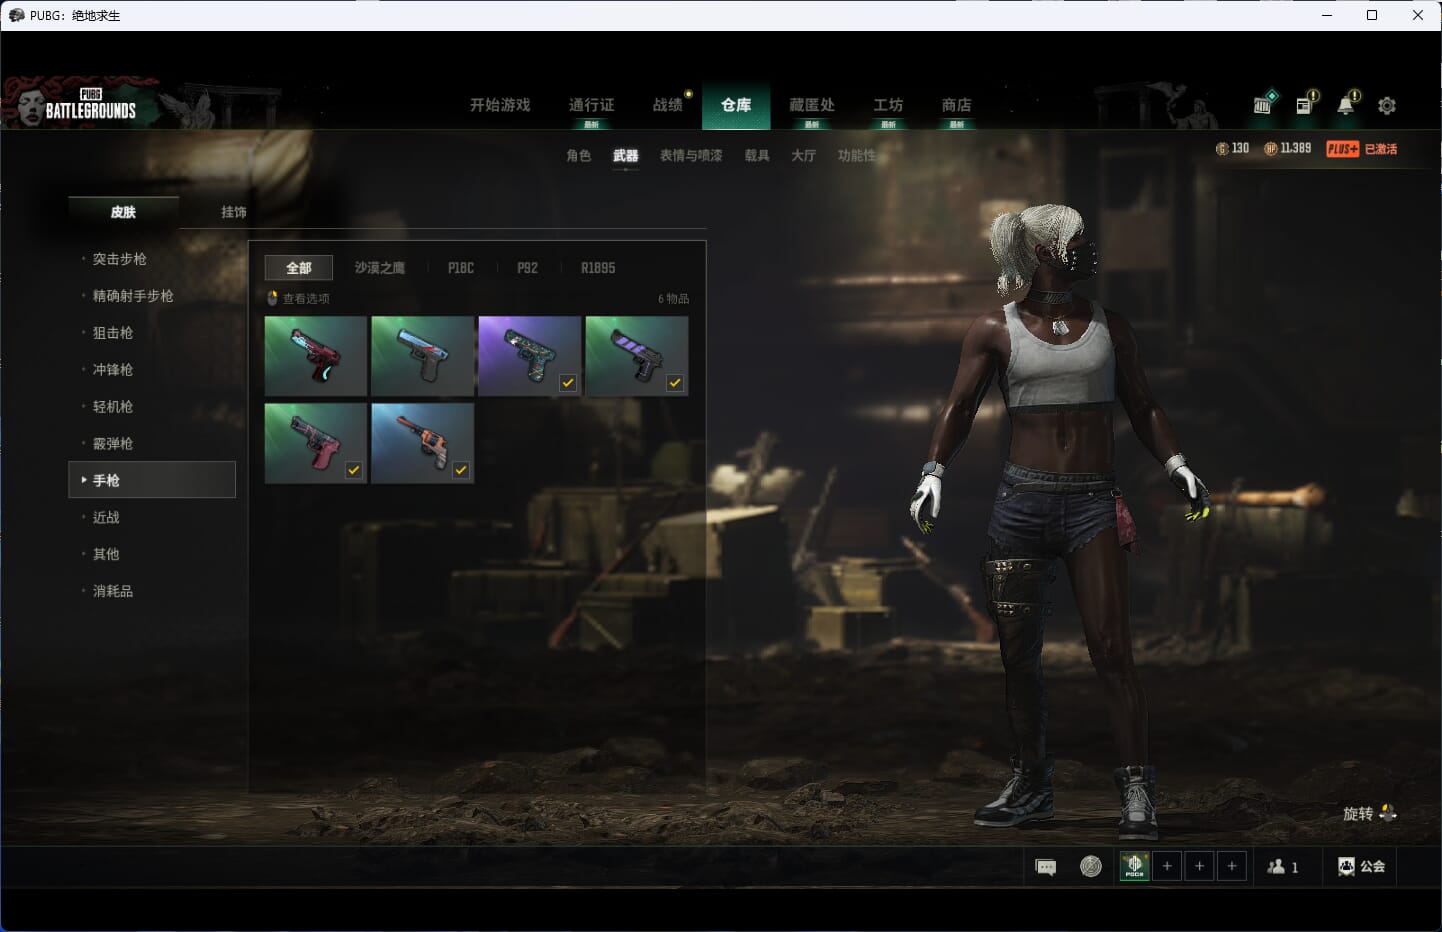The image size is (1442, 932).
Task: Select the orange revolver skin thumbnail
Action: coord(422,443)
